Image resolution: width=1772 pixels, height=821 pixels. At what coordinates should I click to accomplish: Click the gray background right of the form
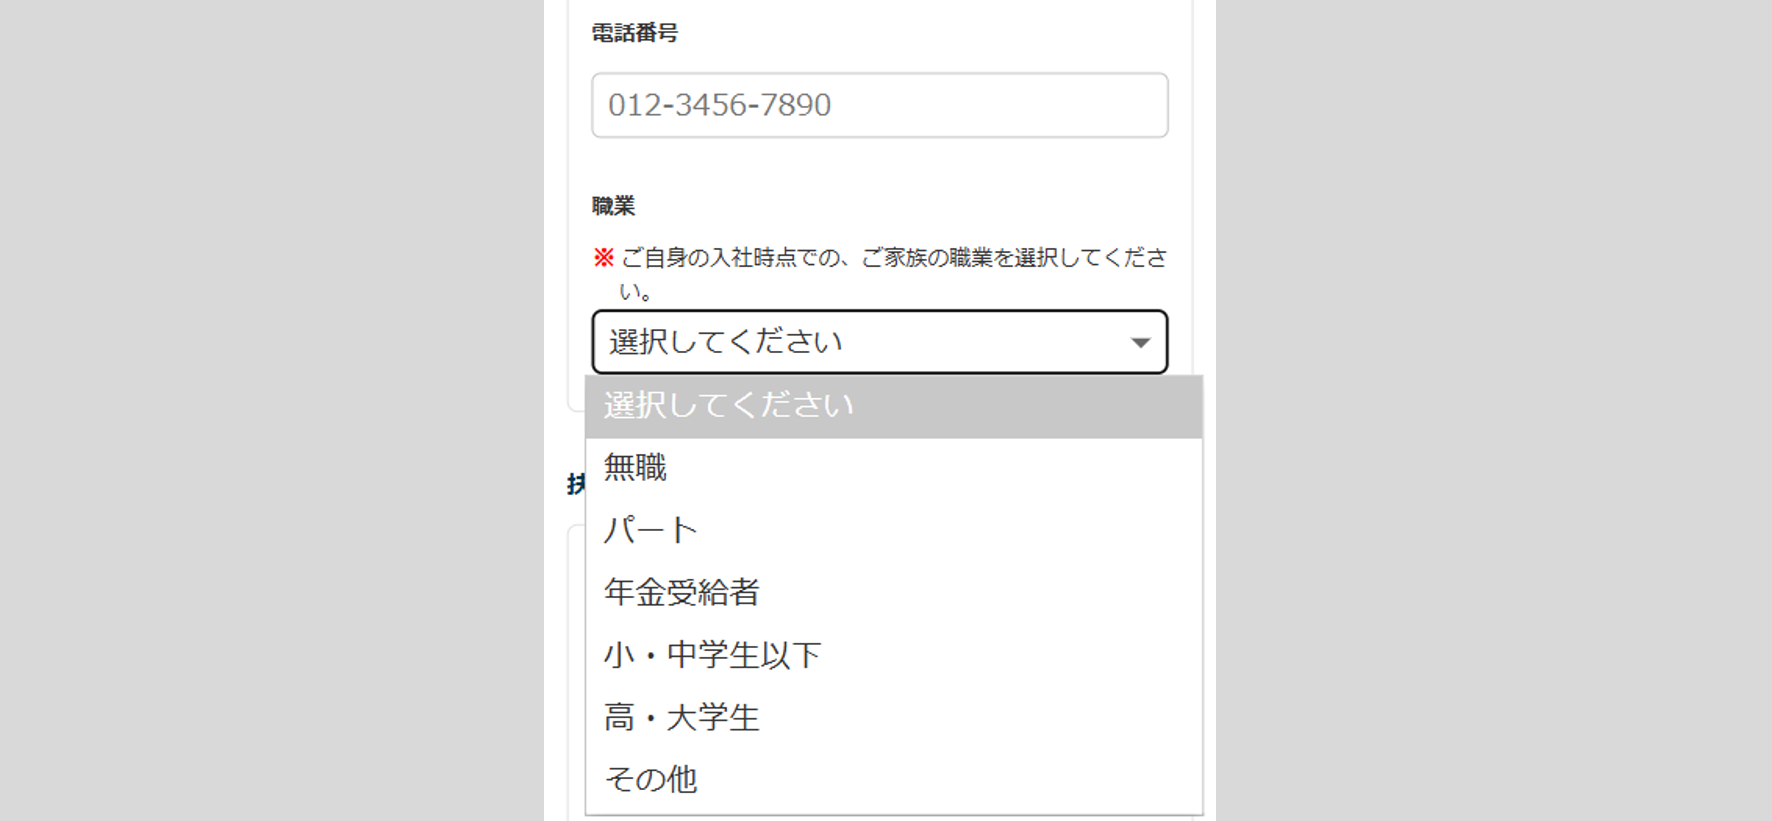pos(1490,410)
